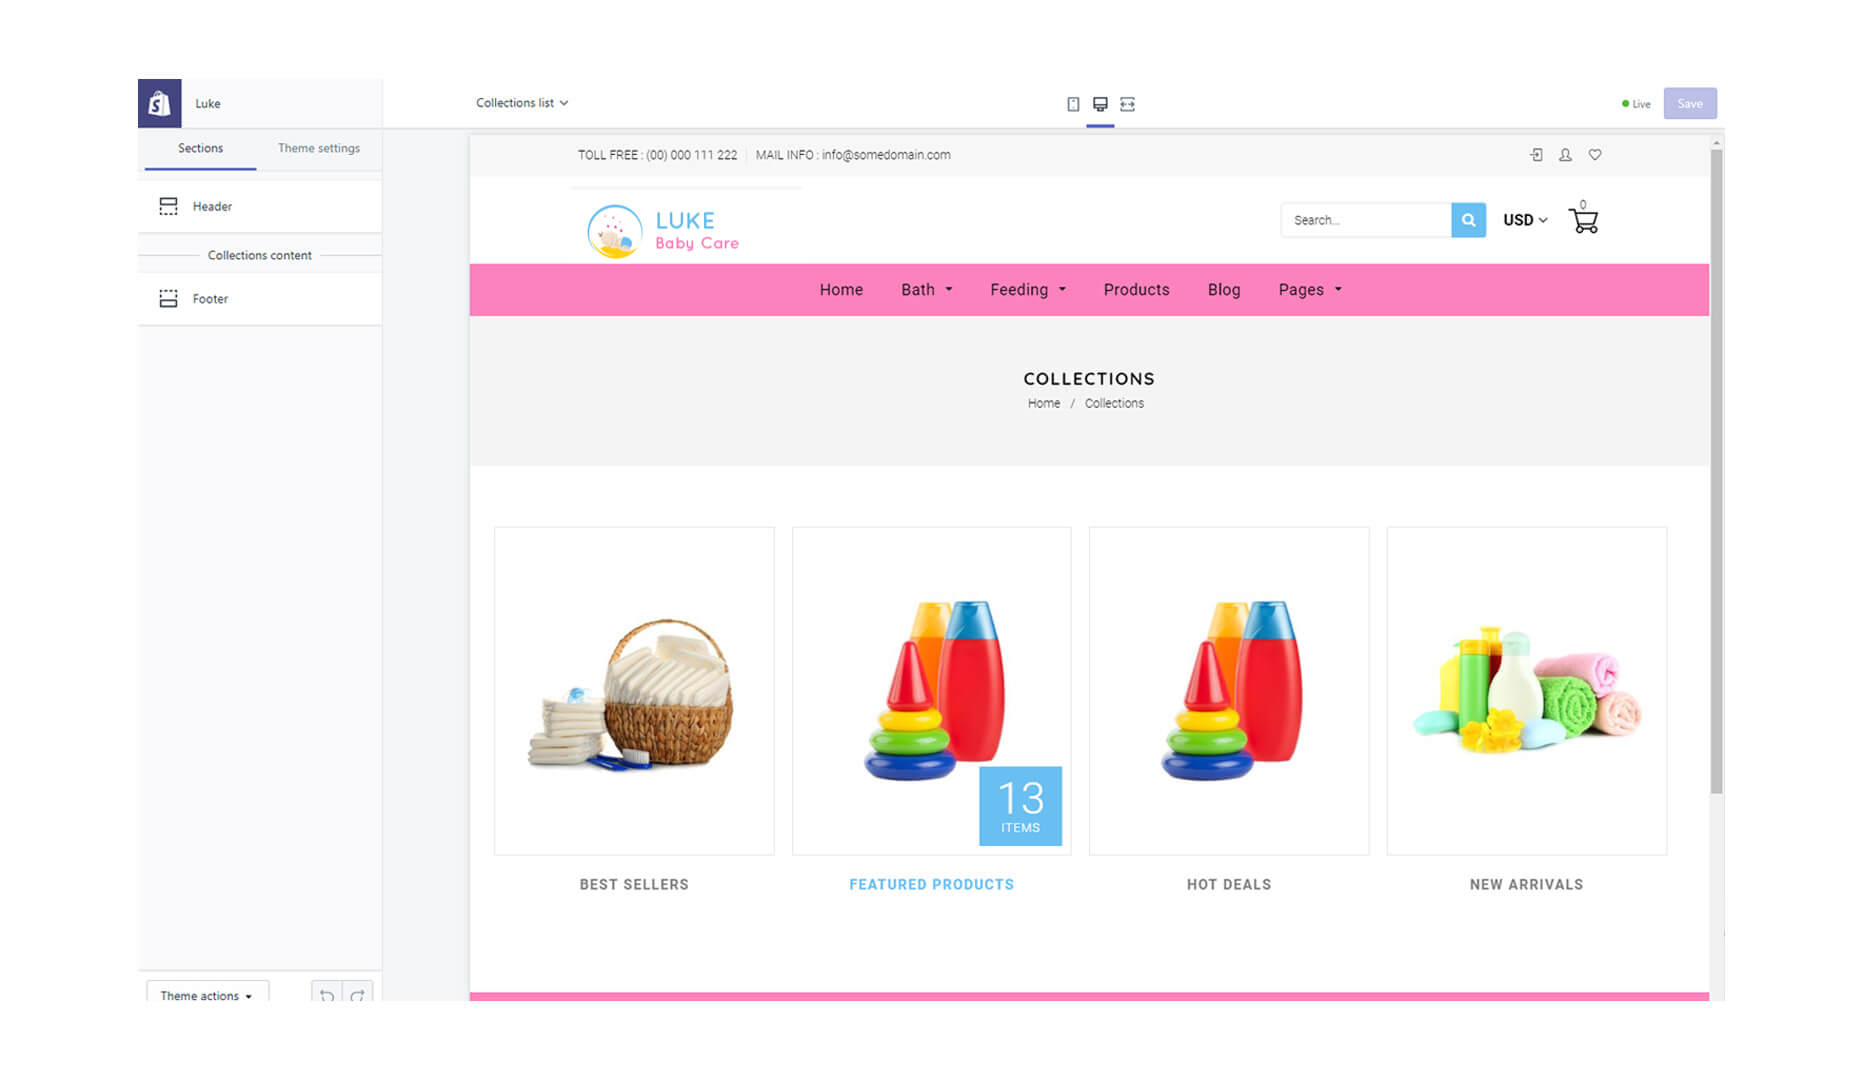Expand the Bath menu dropdown
1860x1080 pixels.
coord(926,290)
